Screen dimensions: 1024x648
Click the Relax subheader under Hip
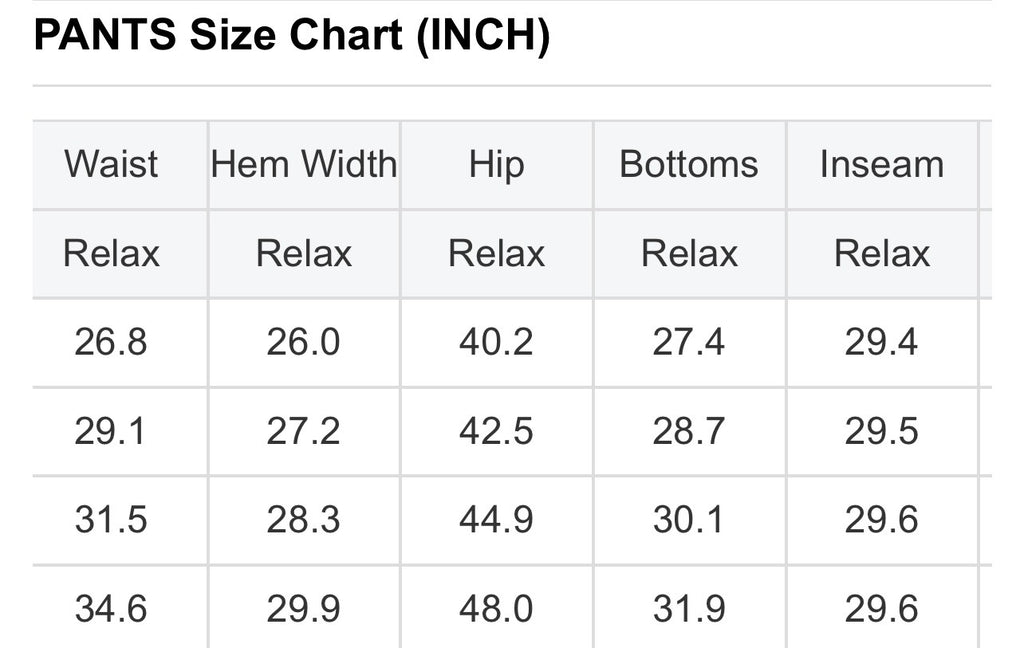496,253
